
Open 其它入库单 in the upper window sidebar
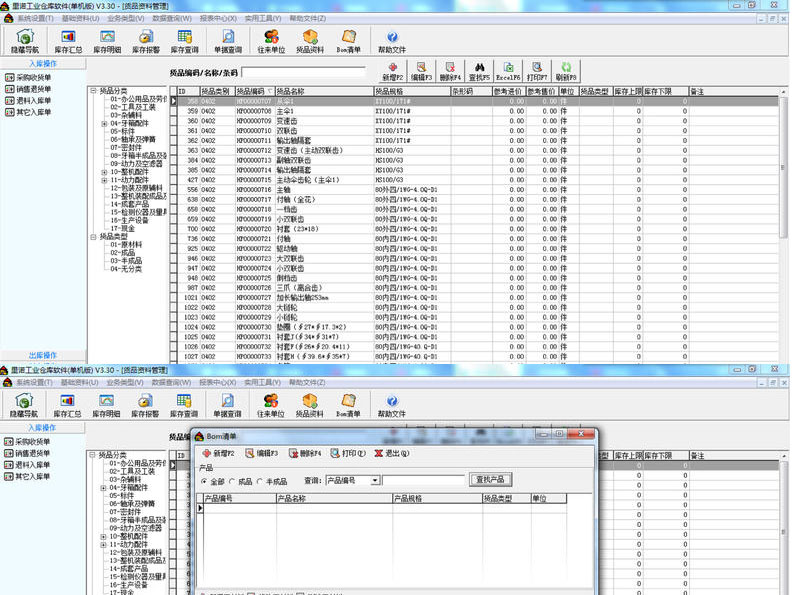coord(28,112)
